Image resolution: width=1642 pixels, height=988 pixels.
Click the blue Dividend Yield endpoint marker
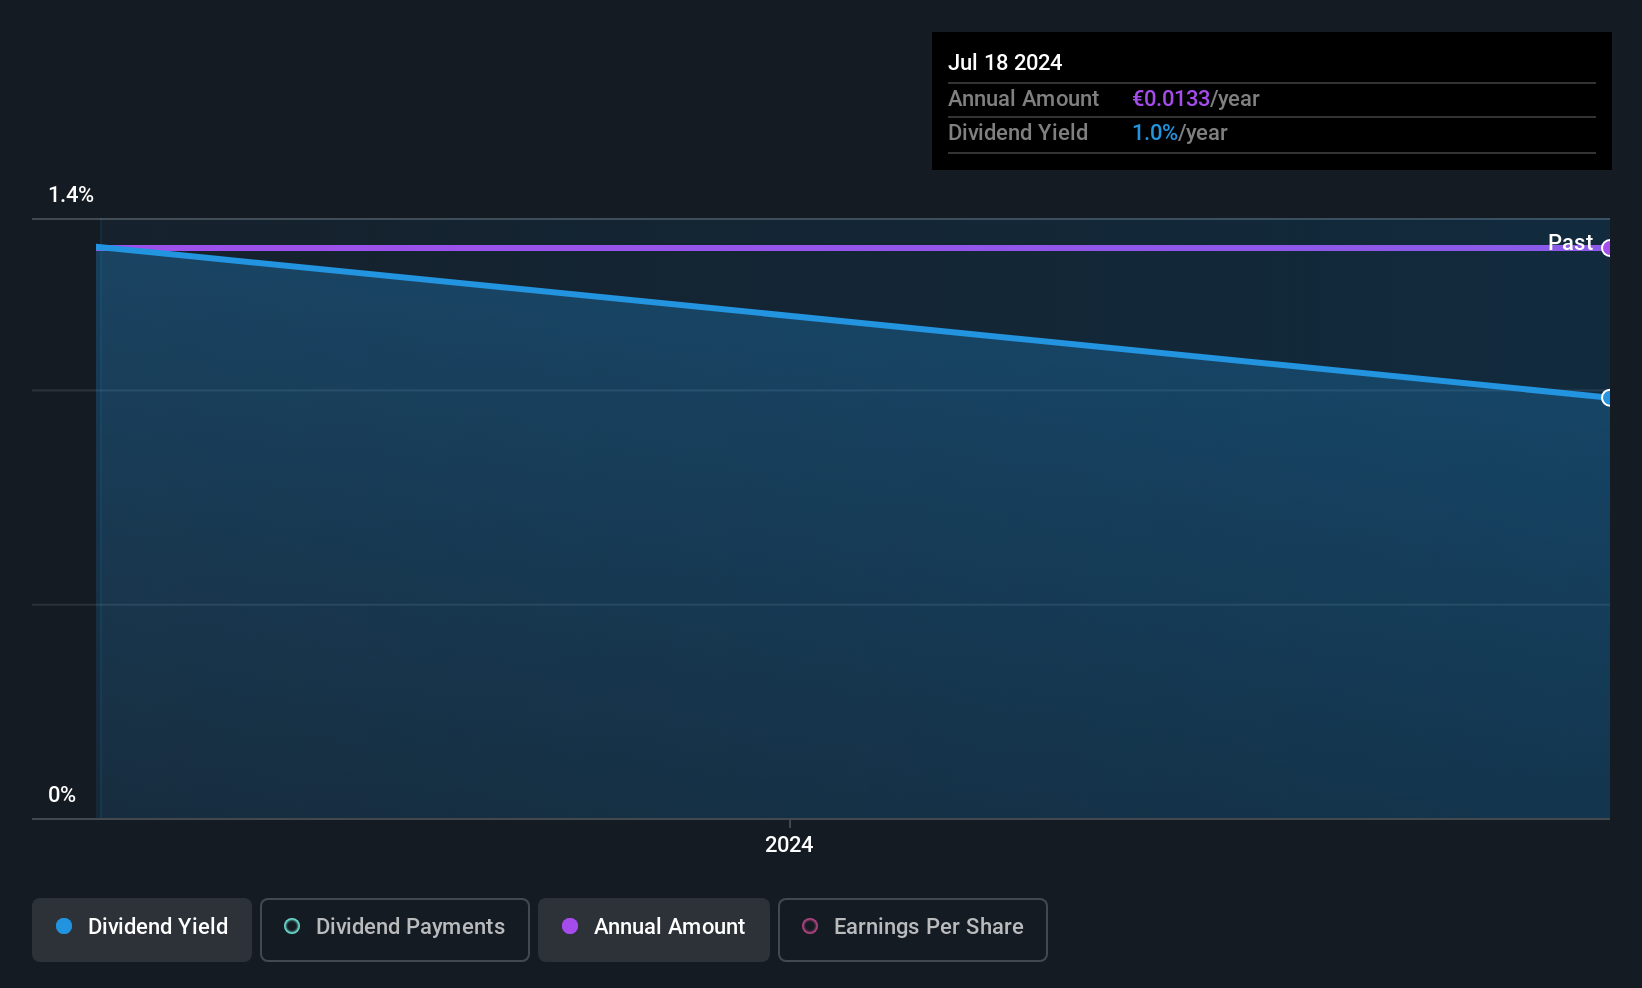pyautogui.click(x=1607, y=398)
